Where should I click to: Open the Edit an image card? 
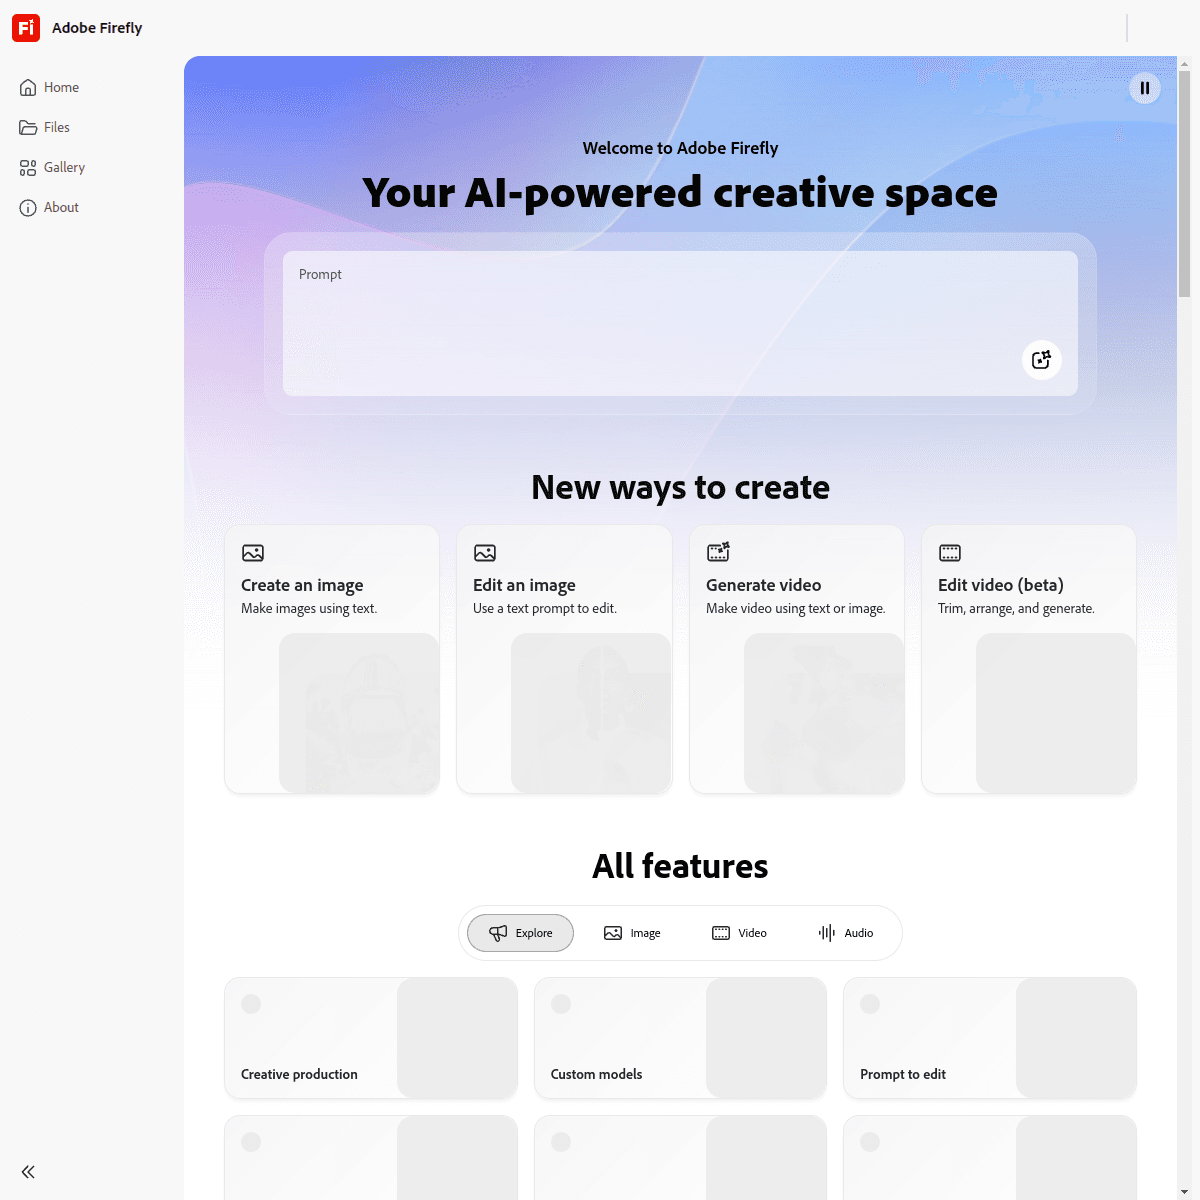(x=564, y=660)
